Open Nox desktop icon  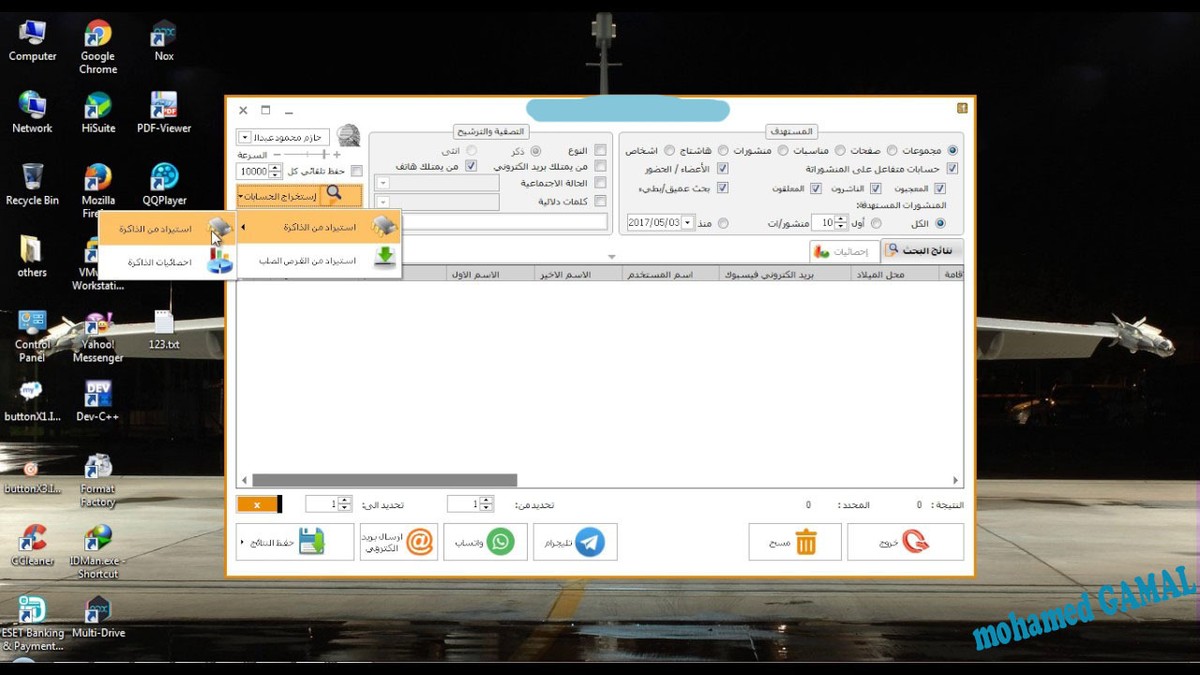(164, 41)
